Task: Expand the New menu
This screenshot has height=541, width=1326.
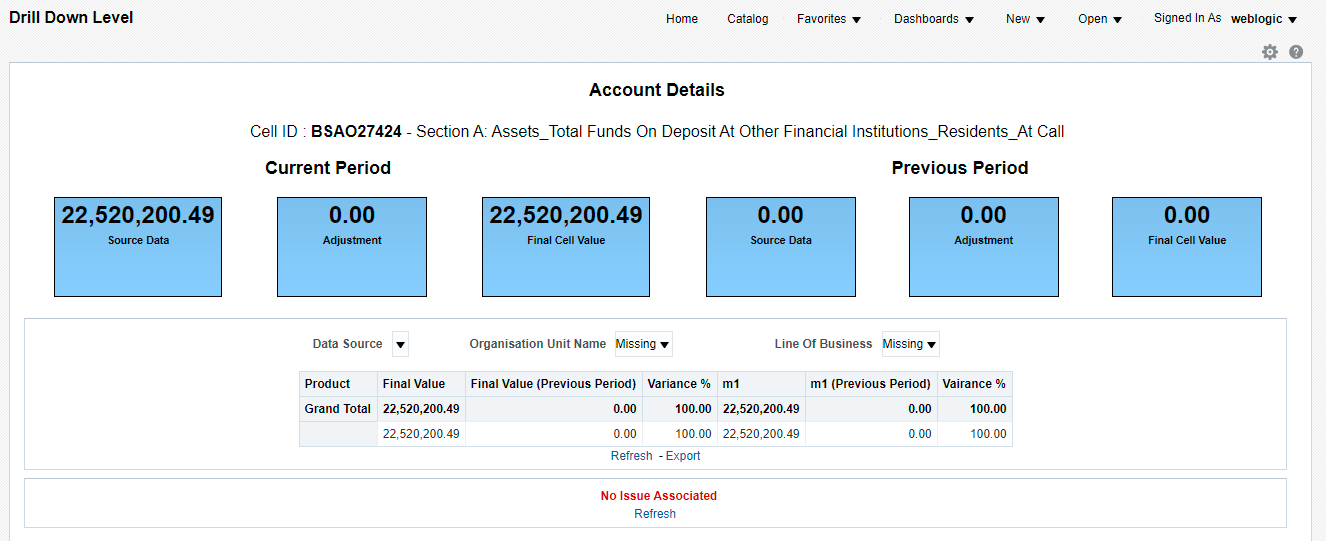Action: (x=1026, y=19)
